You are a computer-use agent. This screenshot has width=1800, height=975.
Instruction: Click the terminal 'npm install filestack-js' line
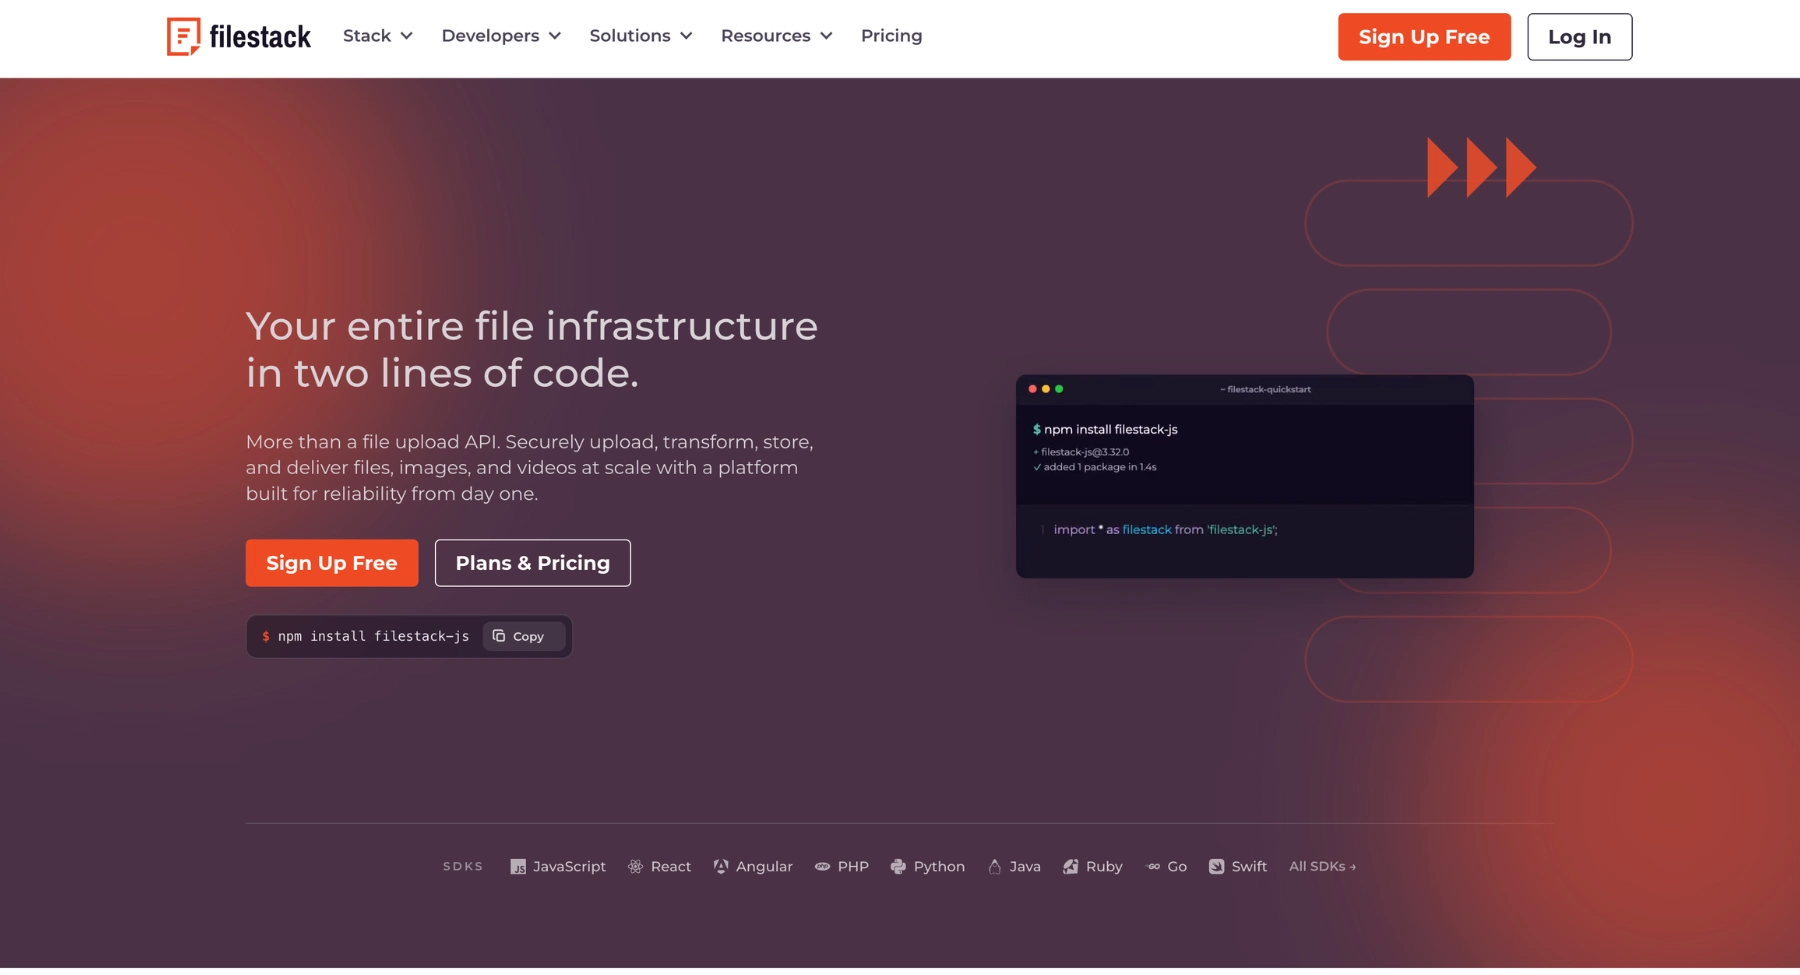point(1105,430)
